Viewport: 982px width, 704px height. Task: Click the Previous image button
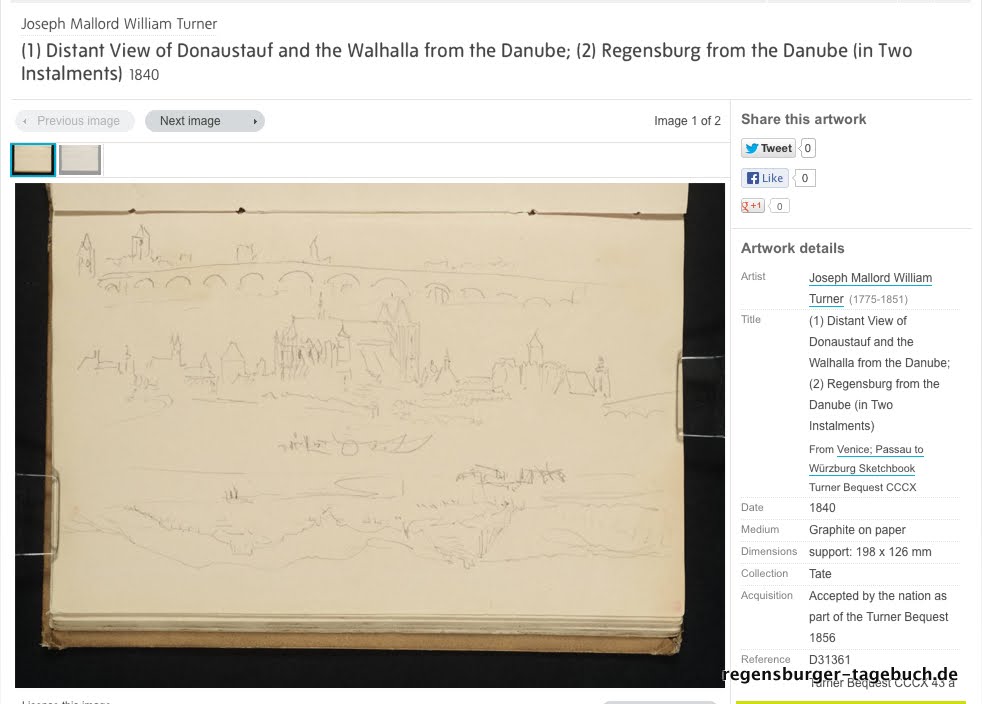[x=75, y=121]
